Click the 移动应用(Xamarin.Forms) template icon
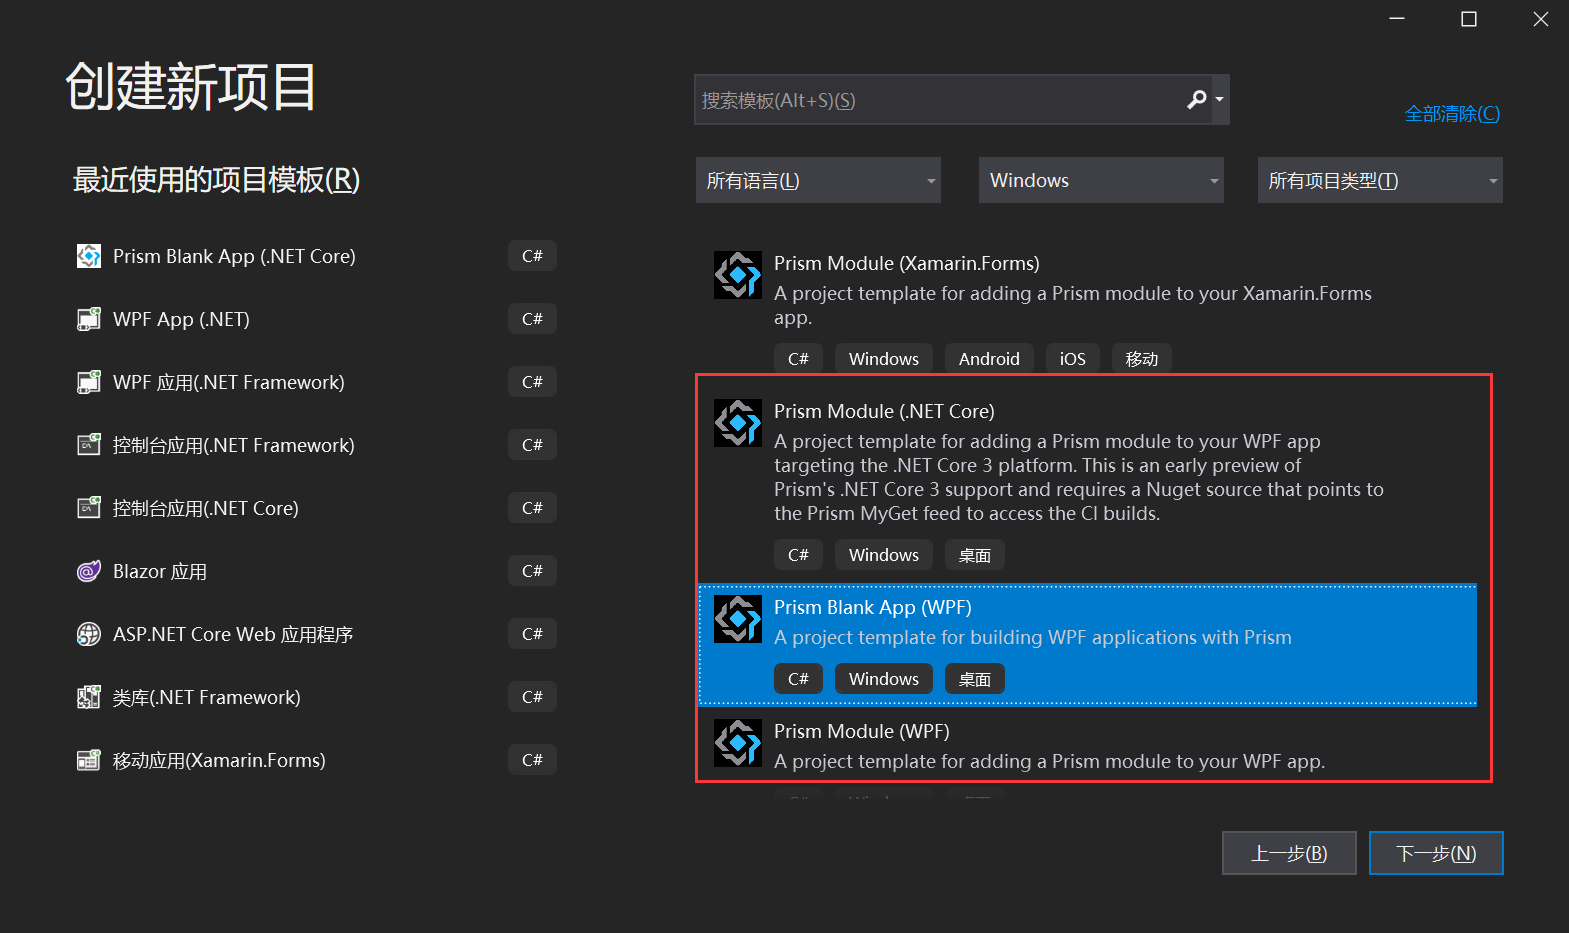Viewport: 1569px width, 933px height. [89, 760]
